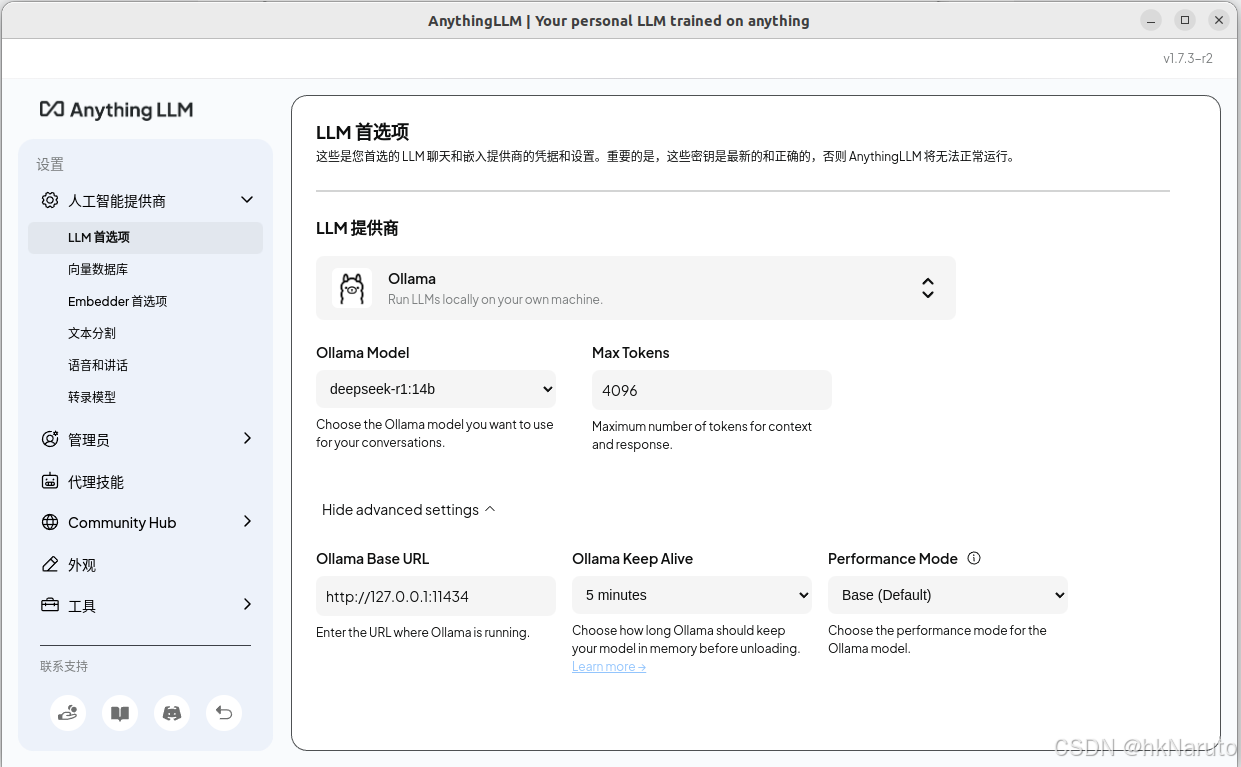Expand the 工具 section arrow
1241x767 pixels.
(x=247, y=604)
